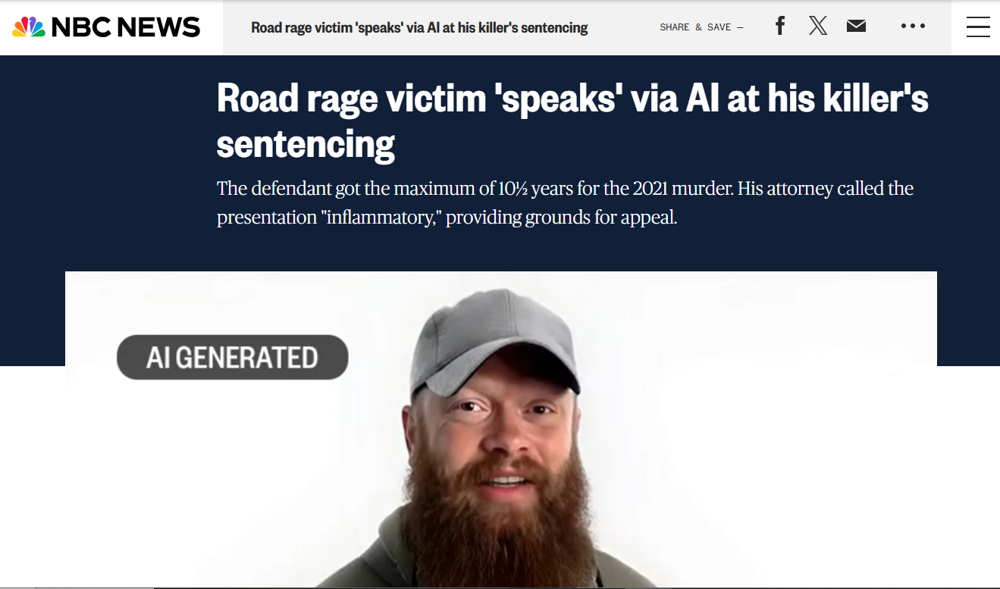
Task: Open the NBC NEWS wordmark home link
Action: 126,27
